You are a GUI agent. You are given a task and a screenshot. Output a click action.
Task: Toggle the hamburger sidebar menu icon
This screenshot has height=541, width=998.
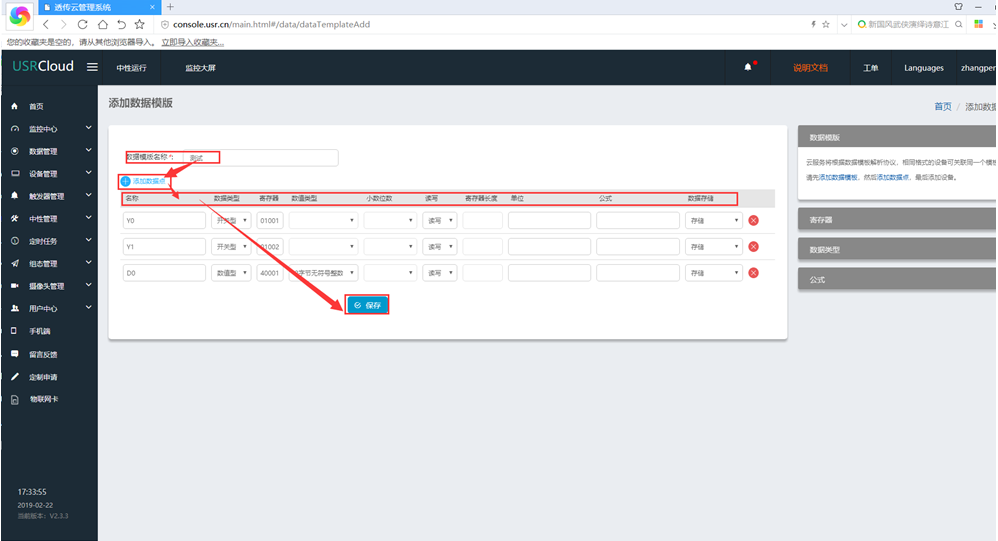click(92, 67)
